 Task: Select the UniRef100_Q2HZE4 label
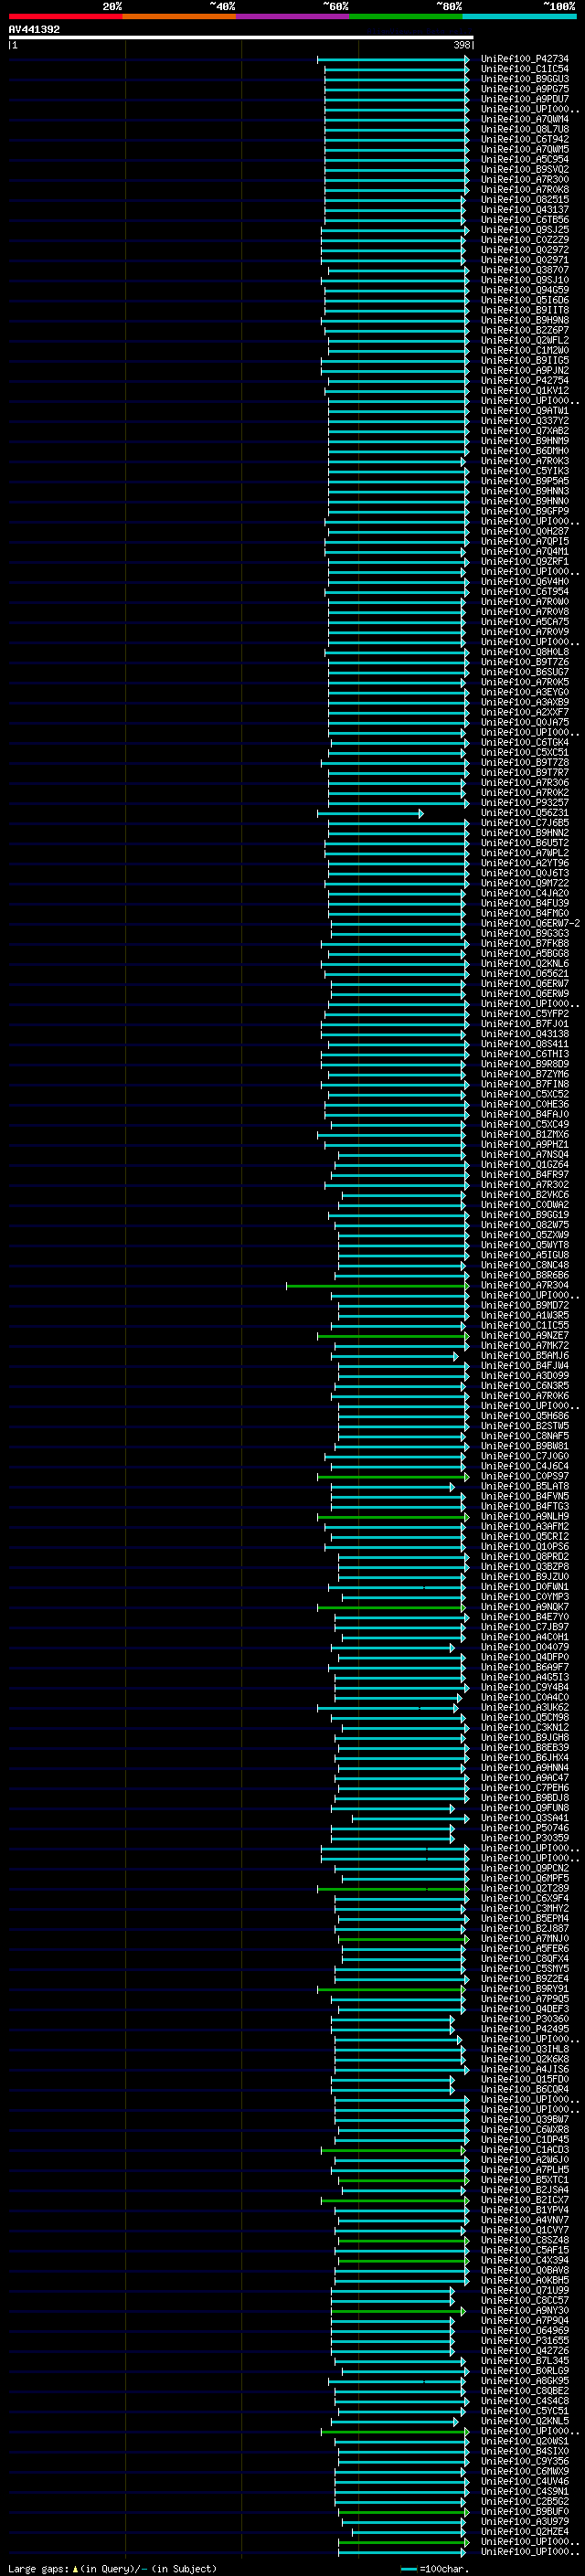point(525,2532)
